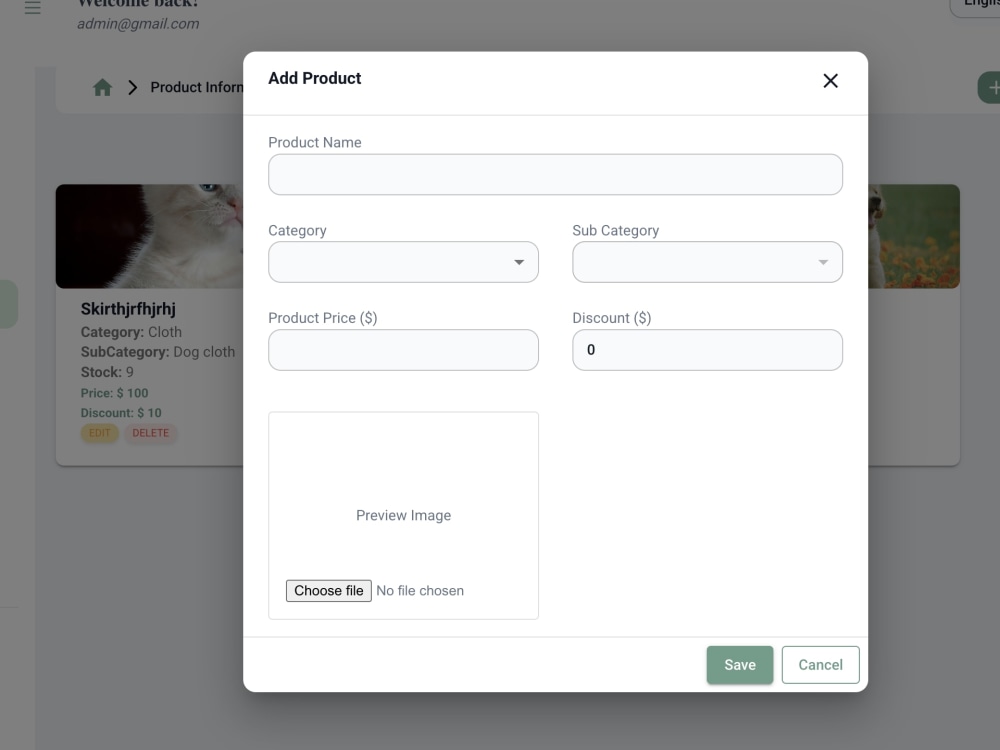
Task: Click the dog product image thumbnail
Action: pos(914,236)
